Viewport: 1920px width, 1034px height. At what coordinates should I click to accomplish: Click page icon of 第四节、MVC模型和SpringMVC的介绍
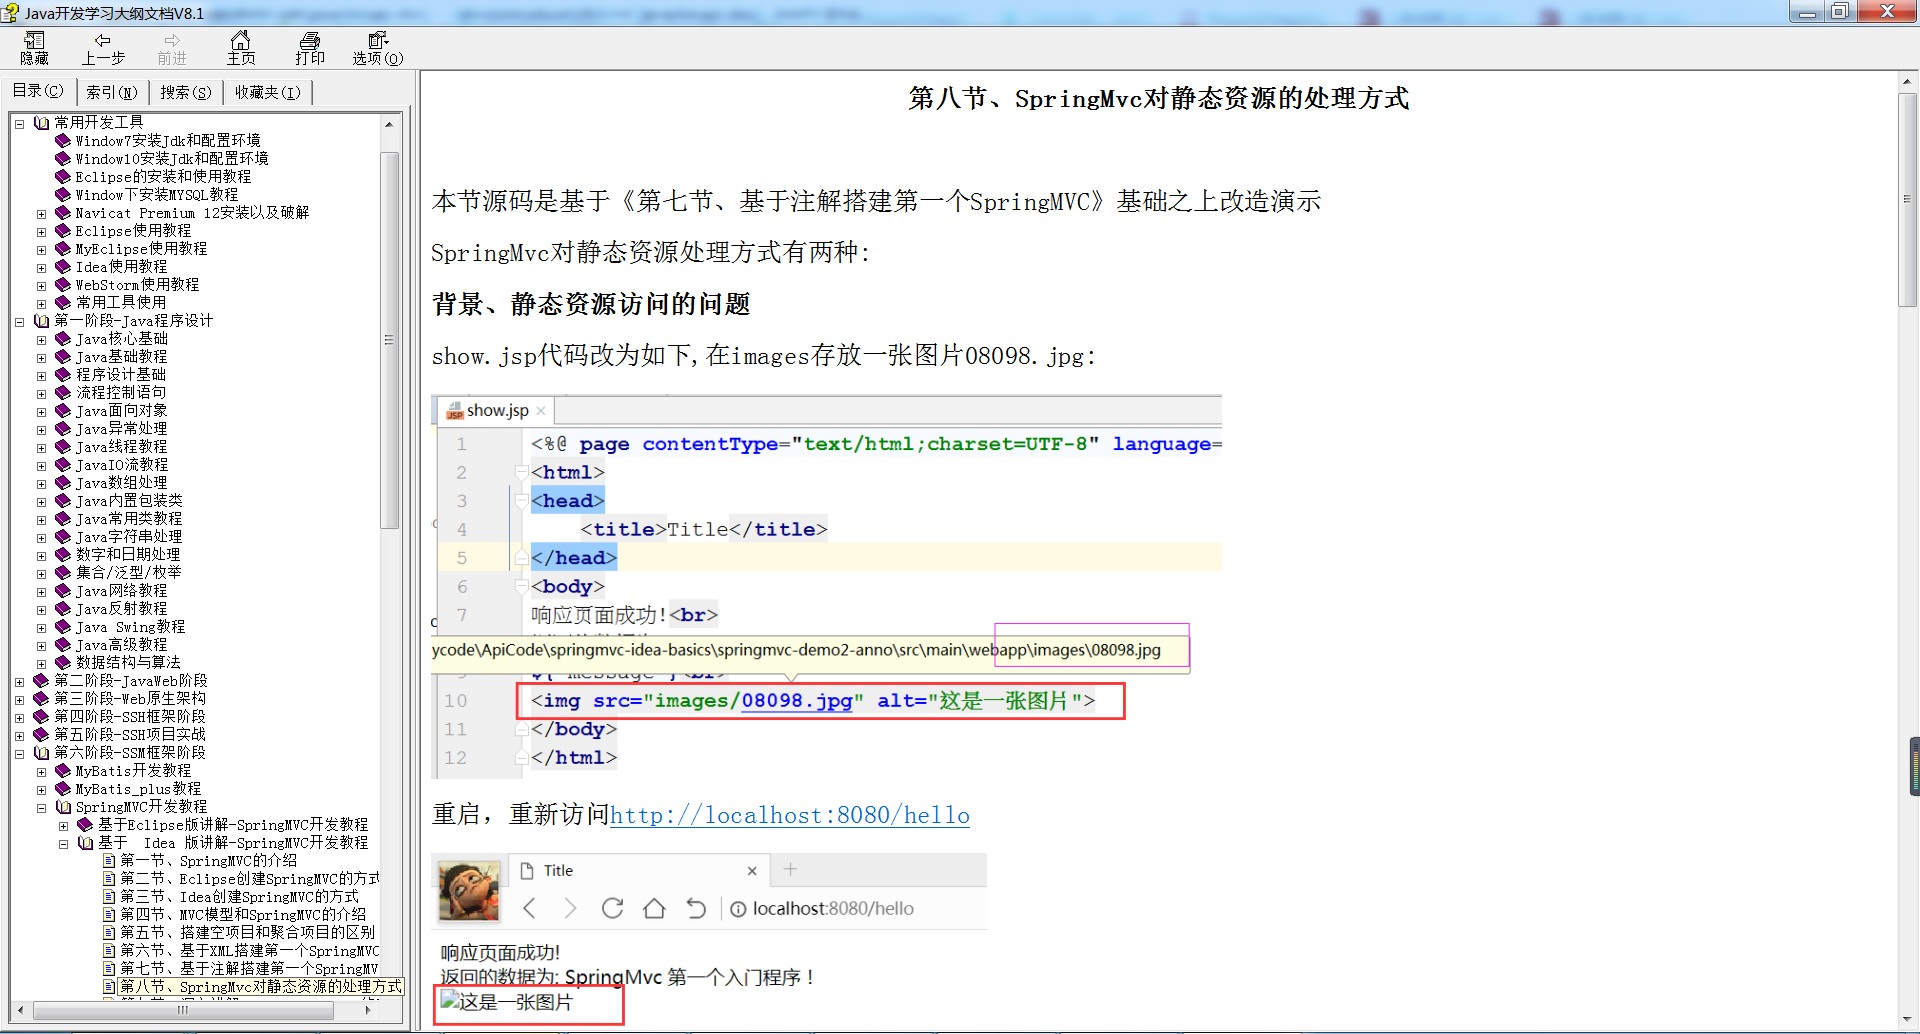click(x=109, y=915)
